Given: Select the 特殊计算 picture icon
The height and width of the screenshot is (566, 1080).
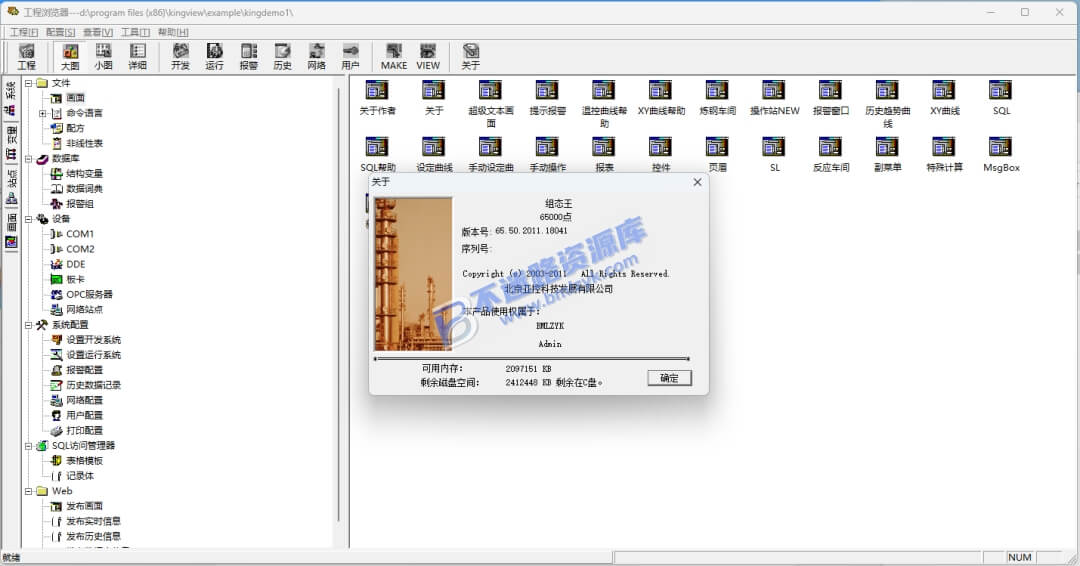Looking at the screenshot, I should click(944, 154).
